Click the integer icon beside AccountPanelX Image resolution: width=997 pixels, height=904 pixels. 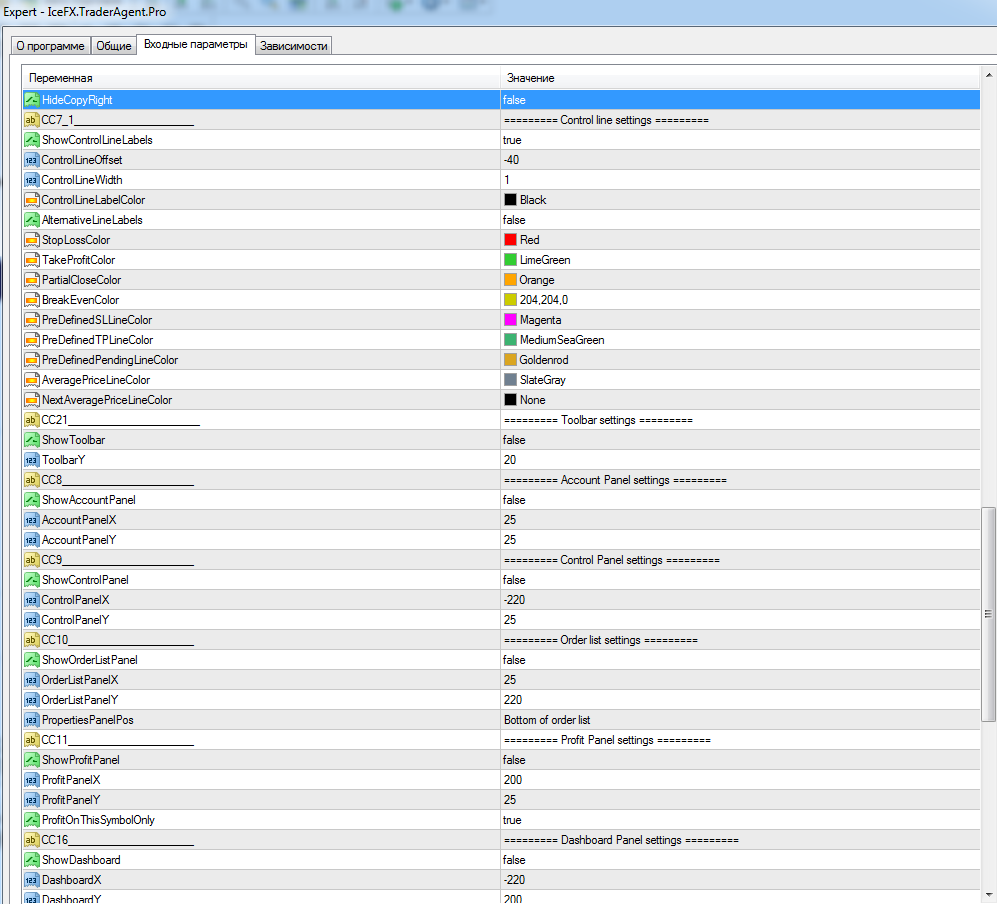click(31, 520)
